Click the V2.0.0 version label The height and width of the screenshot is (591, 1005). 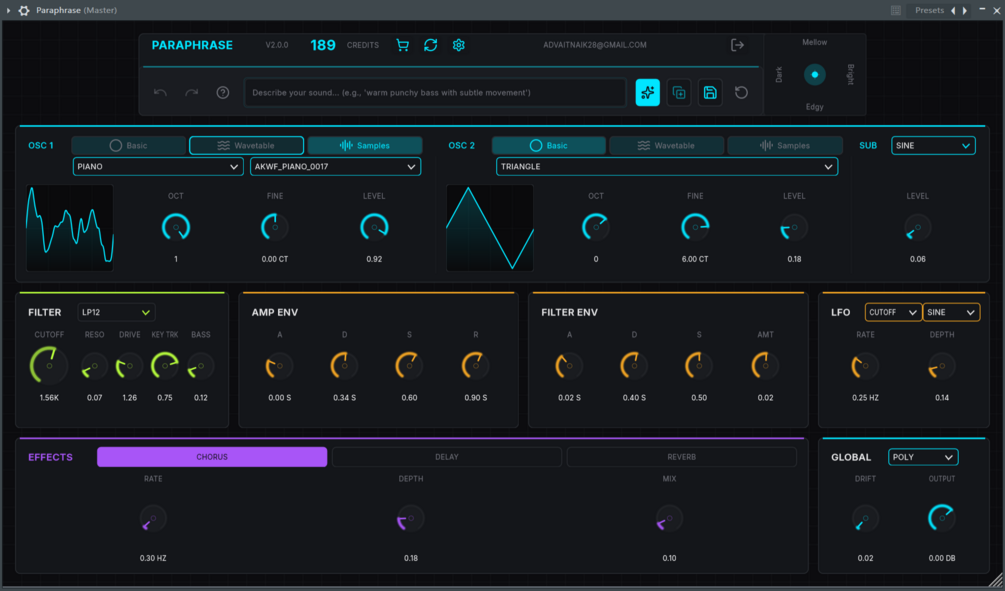[277, 45]
